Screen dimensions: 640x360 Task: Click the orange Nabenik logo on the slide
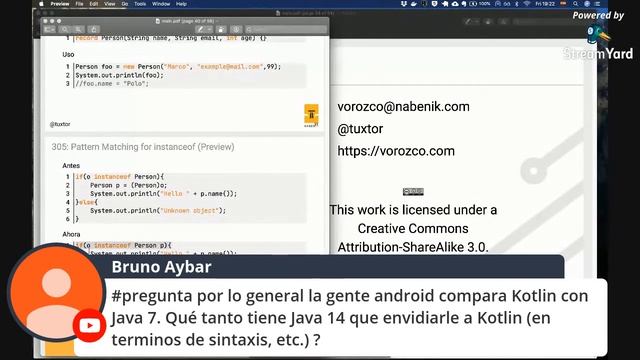tap(311, 115)
